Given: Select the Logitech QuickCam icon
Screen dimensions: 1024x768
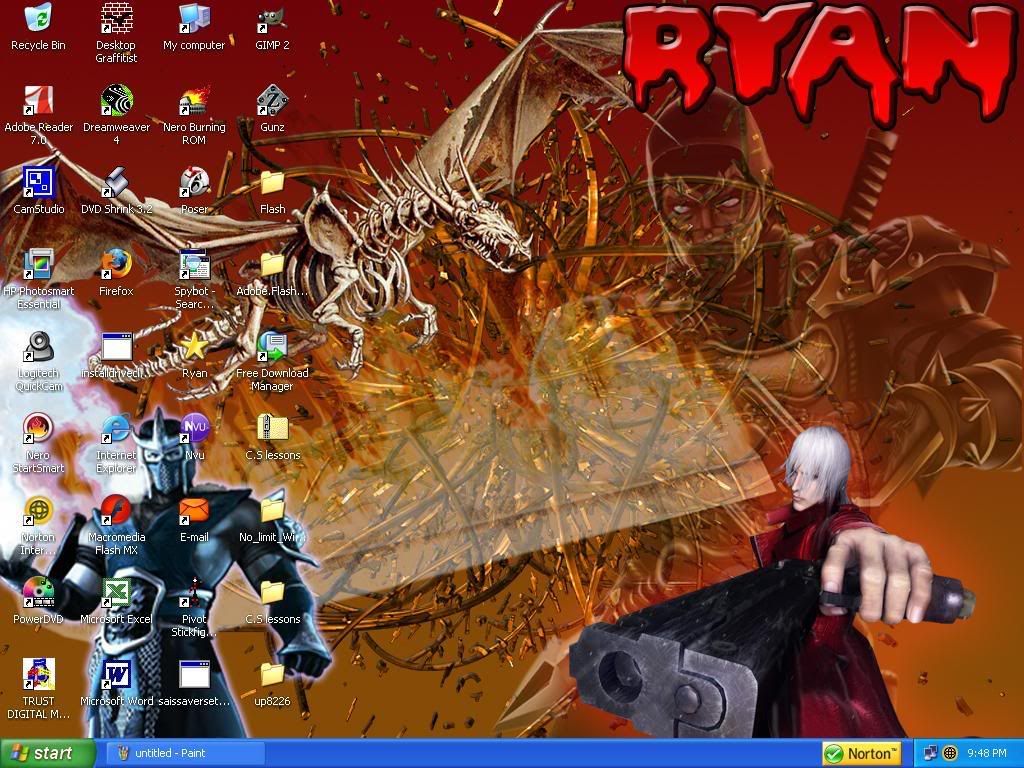Looking at the screenshot, I should [38, 347].
